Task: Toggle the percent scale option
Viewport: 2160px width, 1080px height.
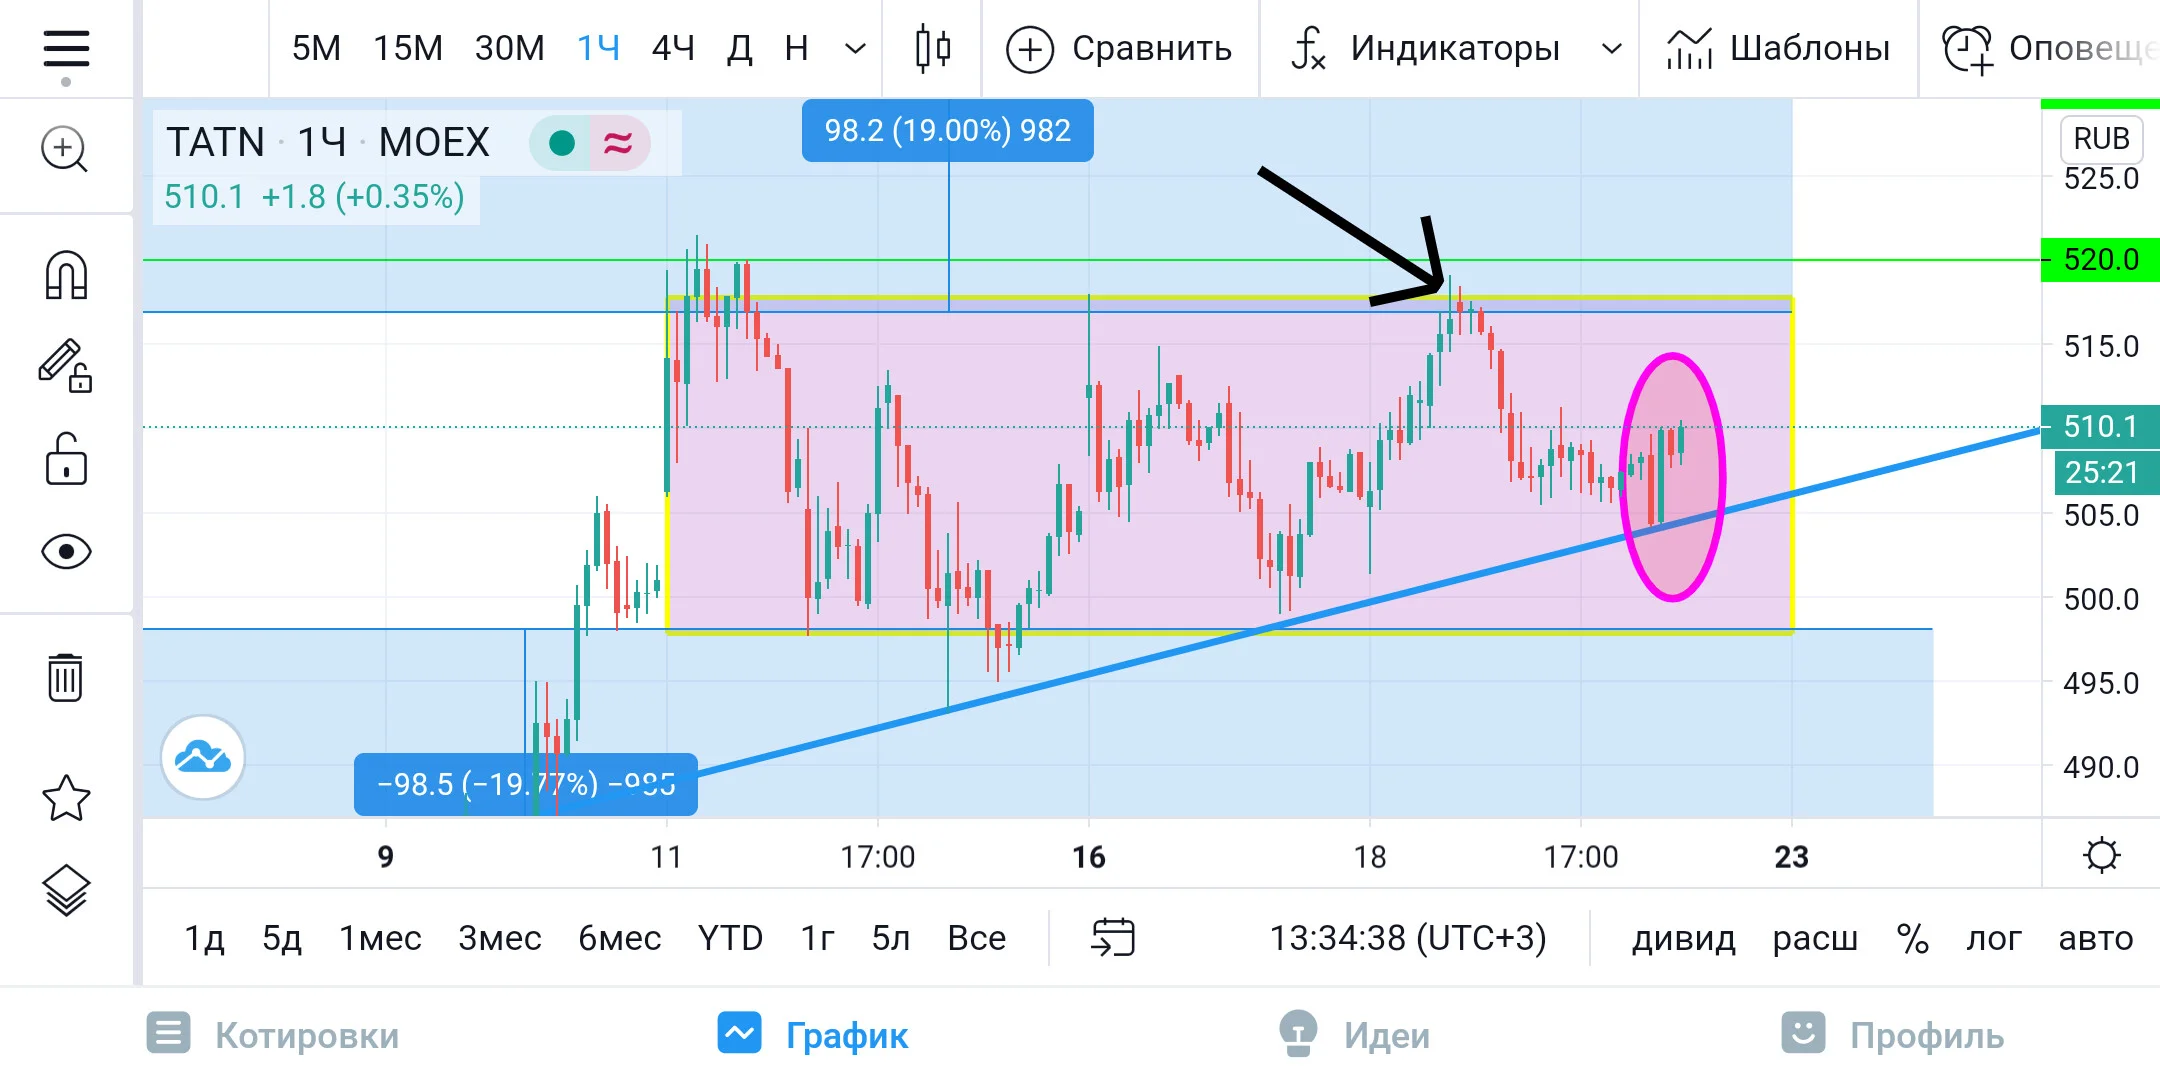Action: tap(1913, 938)
